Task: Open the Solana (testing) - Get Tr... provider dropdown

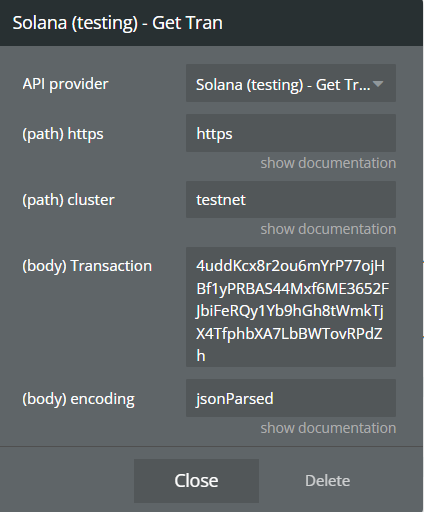Action: pos(291,83)
